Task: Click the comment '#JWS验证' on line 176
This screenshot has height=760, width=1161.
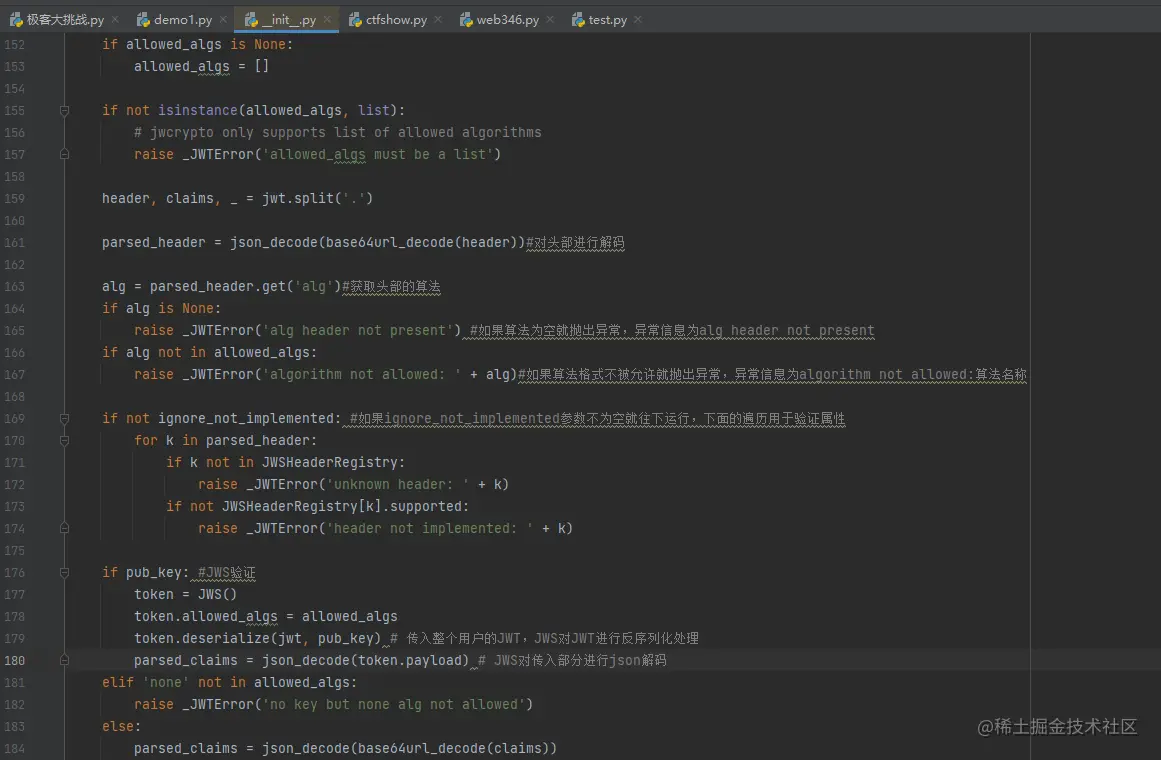Action: tap(227, 573)
